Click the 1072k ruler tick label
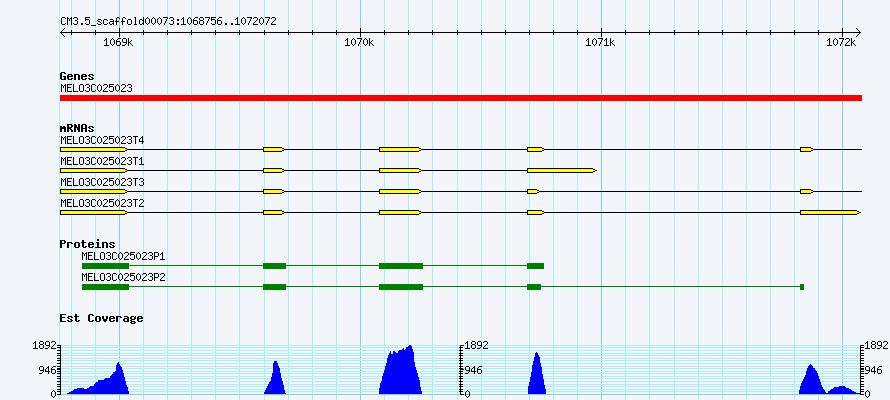This screenshot has width=890, height=400. [841, 42]
